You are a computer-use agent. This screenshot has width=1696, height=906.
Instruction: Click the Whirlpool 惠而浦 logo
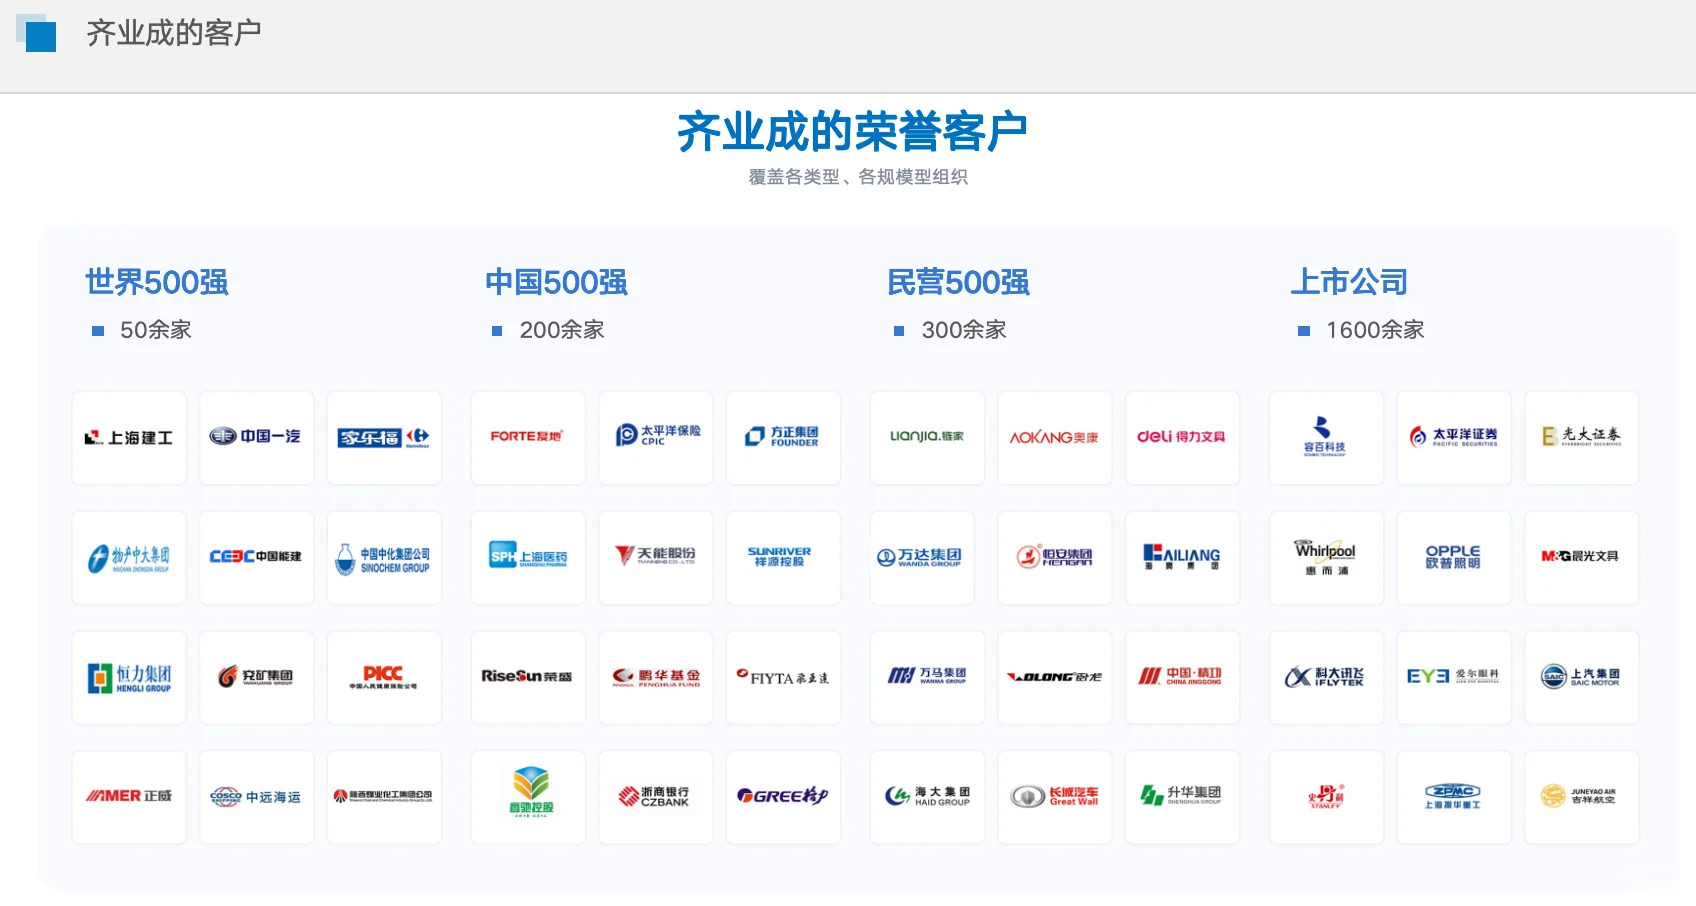[1326, 558]
